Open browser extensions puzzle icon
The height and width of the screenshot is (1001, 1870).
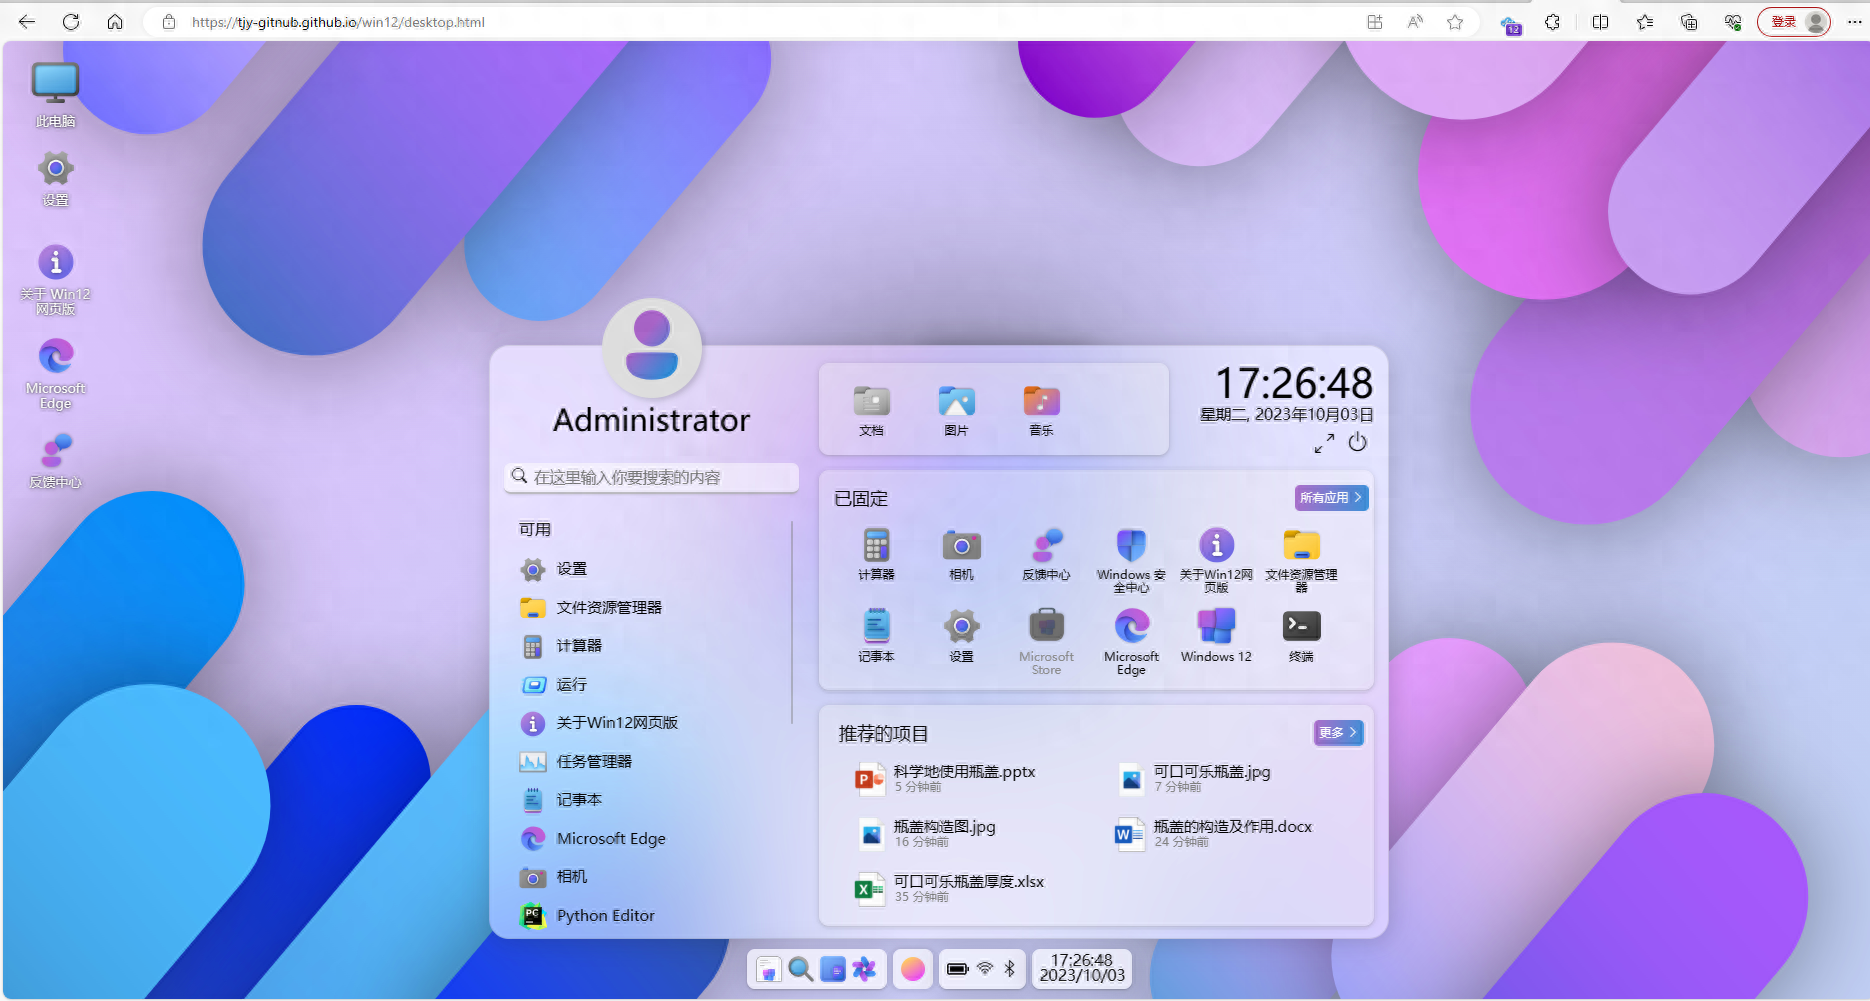tap(1552, 22)
